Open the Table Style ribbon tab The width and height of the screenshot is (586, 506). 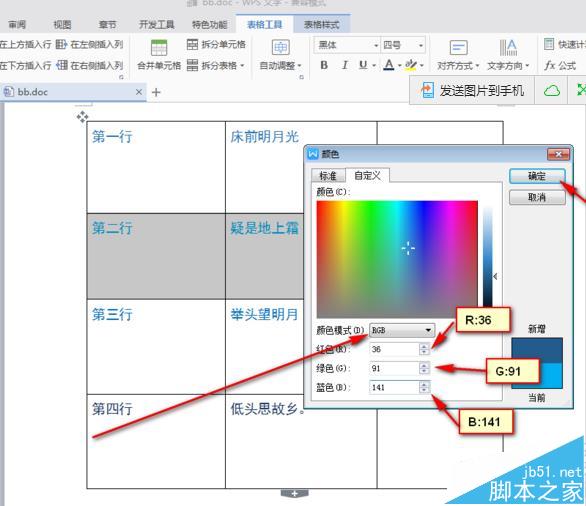point(321,25)
